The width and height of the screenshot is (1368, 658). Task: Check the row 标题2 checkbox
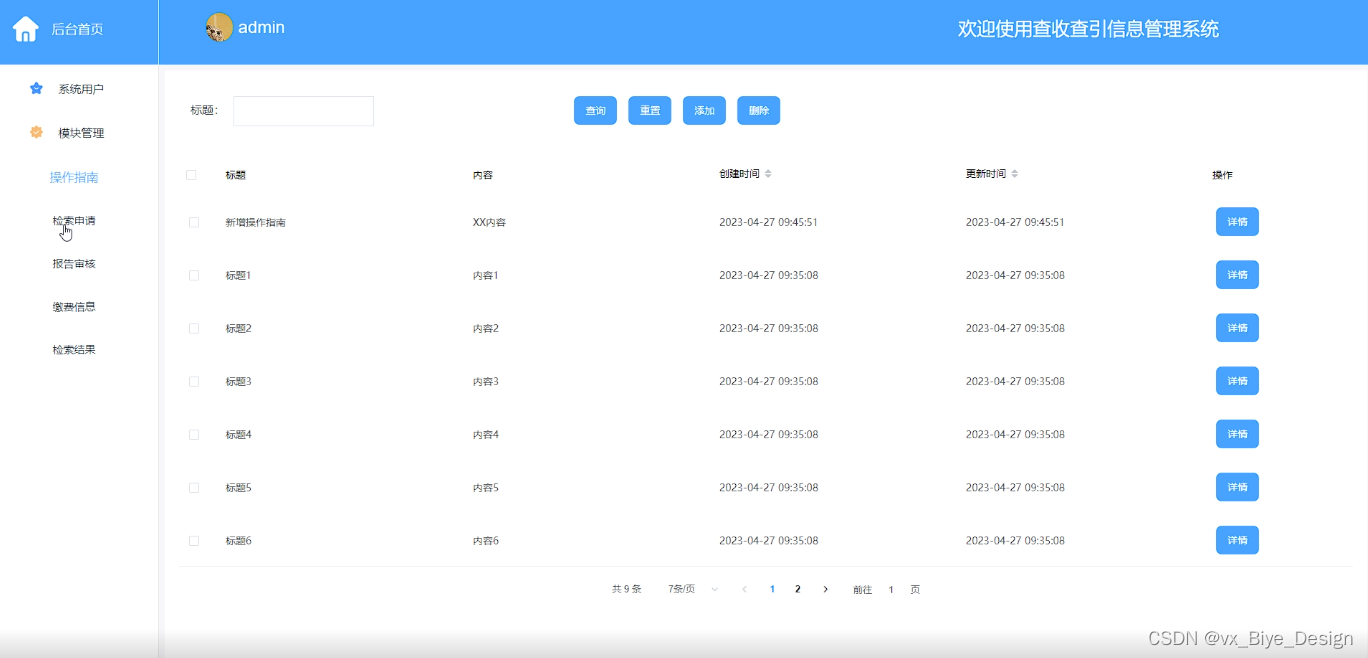pyautogui.click(x=194, y=328)
